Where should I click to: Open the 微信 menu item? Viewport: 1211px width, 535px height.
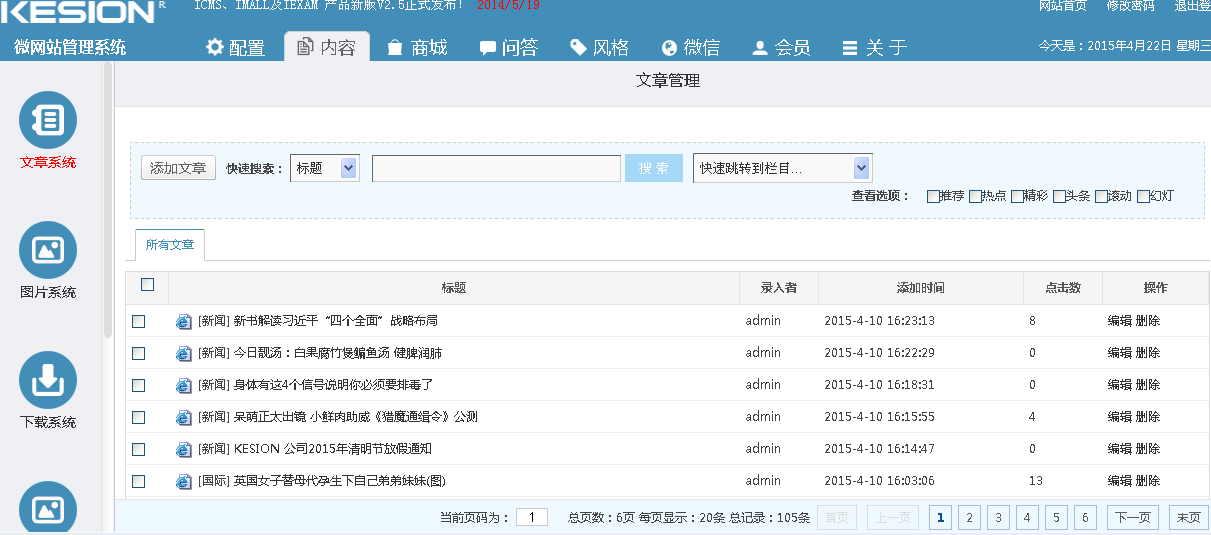coord(690,48)
